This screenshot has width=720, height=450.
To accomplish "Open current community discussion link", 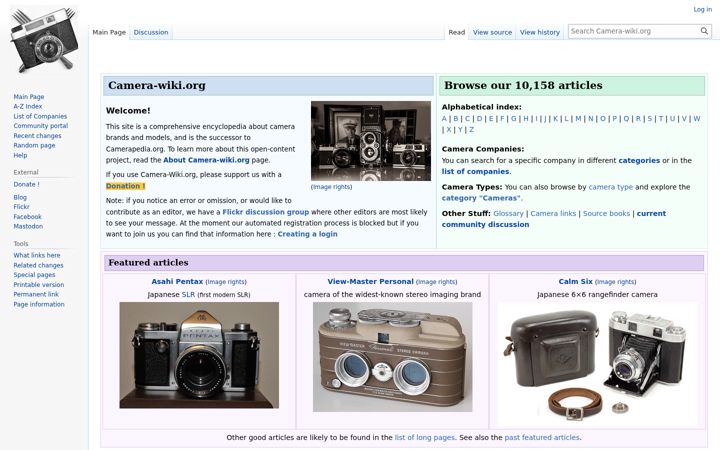I will (x=554, y=219).
